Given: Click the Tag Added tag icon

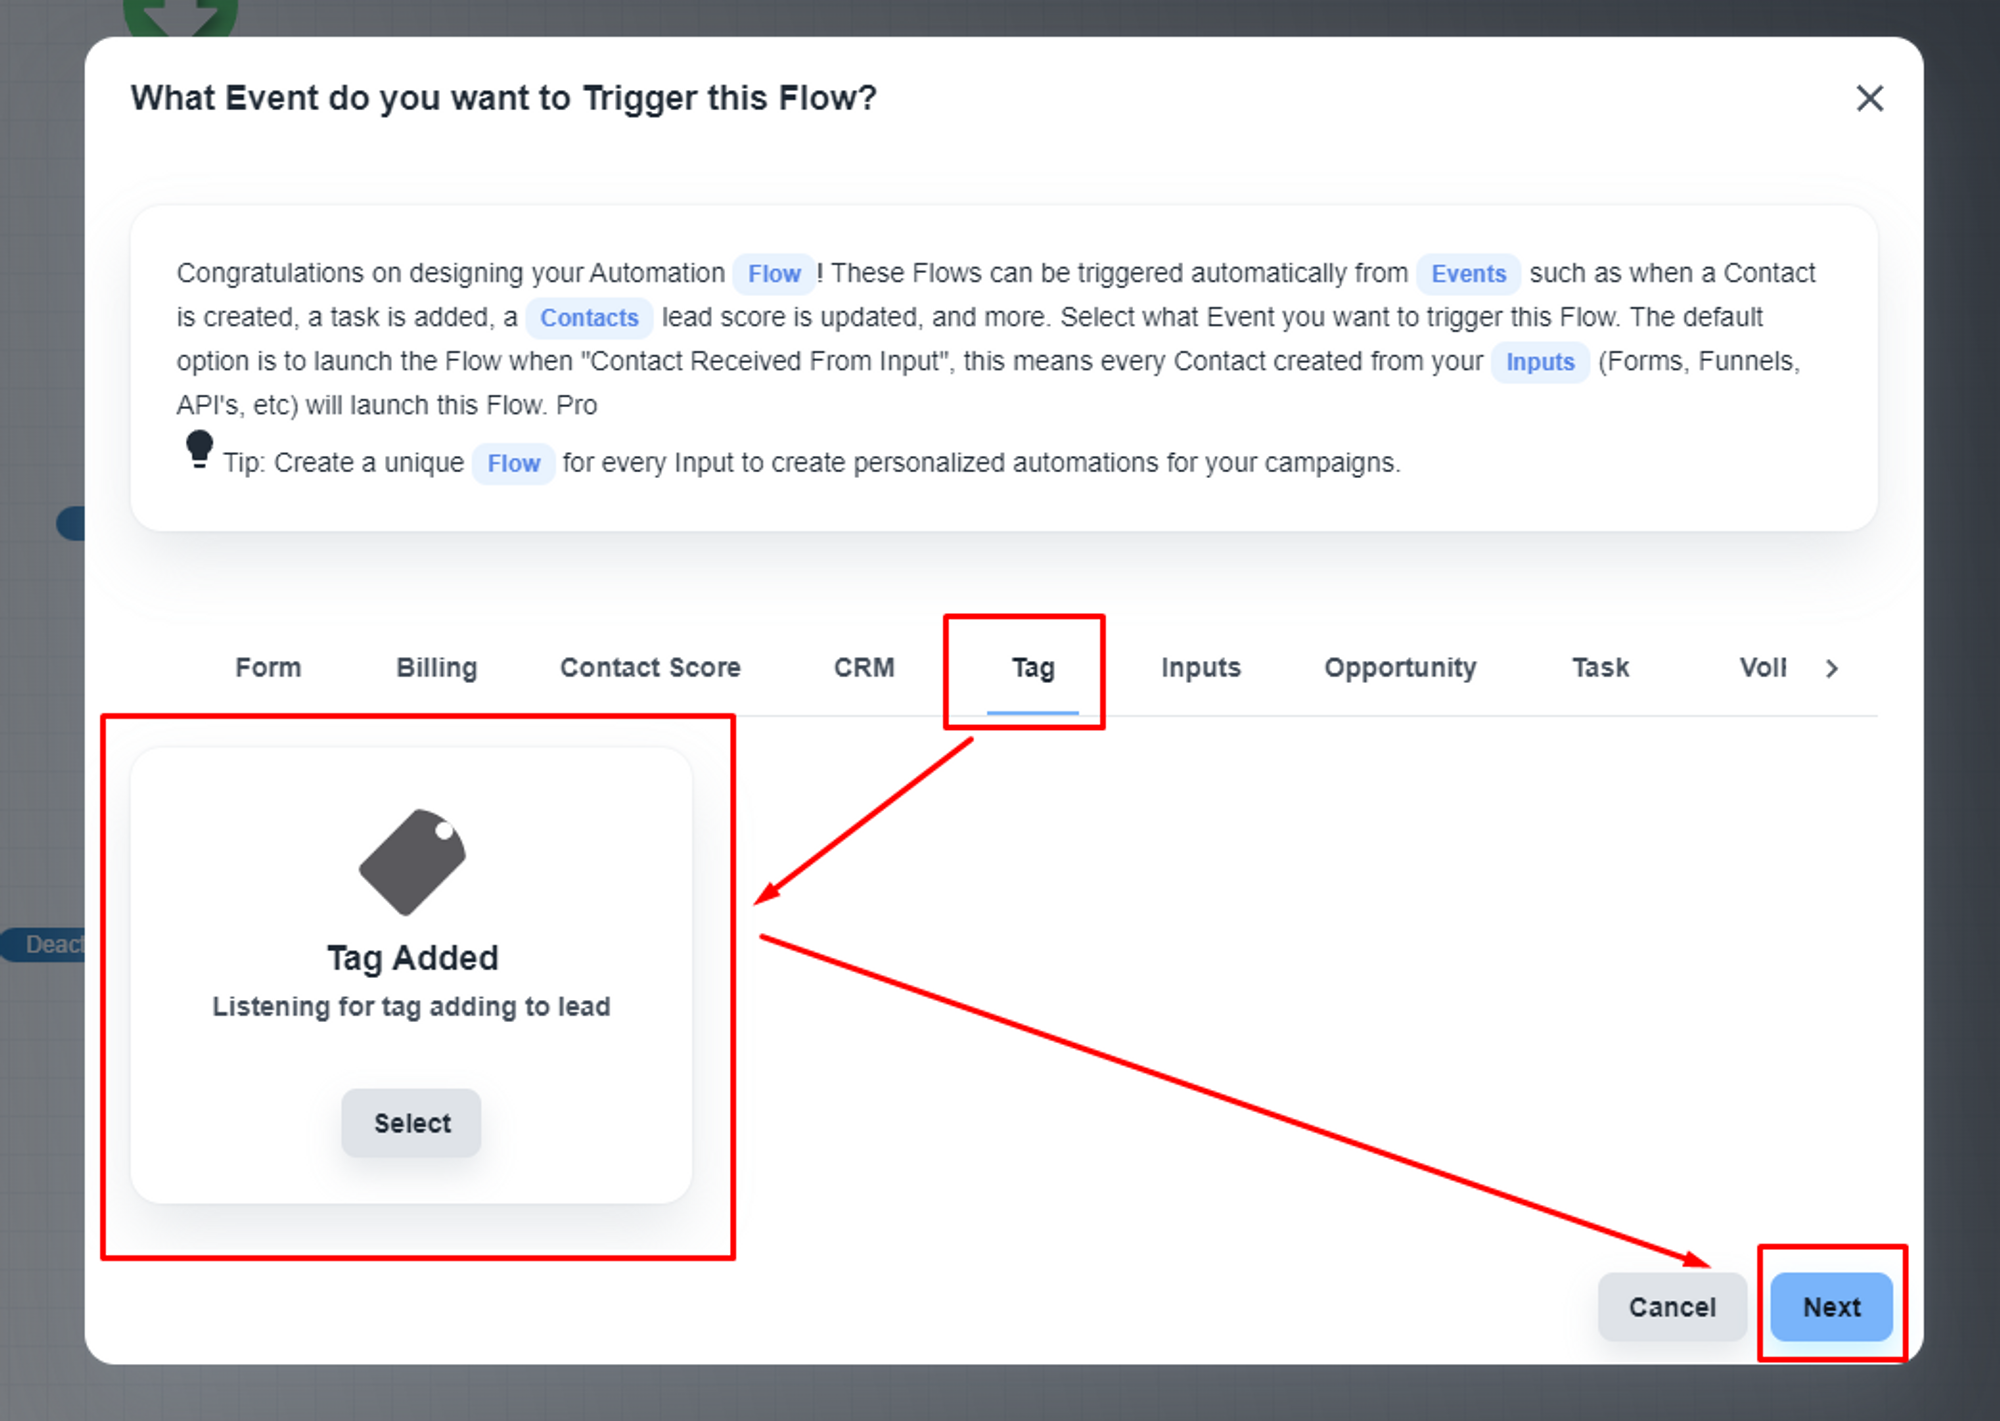Looking at the screenshot, I should 412,861.
